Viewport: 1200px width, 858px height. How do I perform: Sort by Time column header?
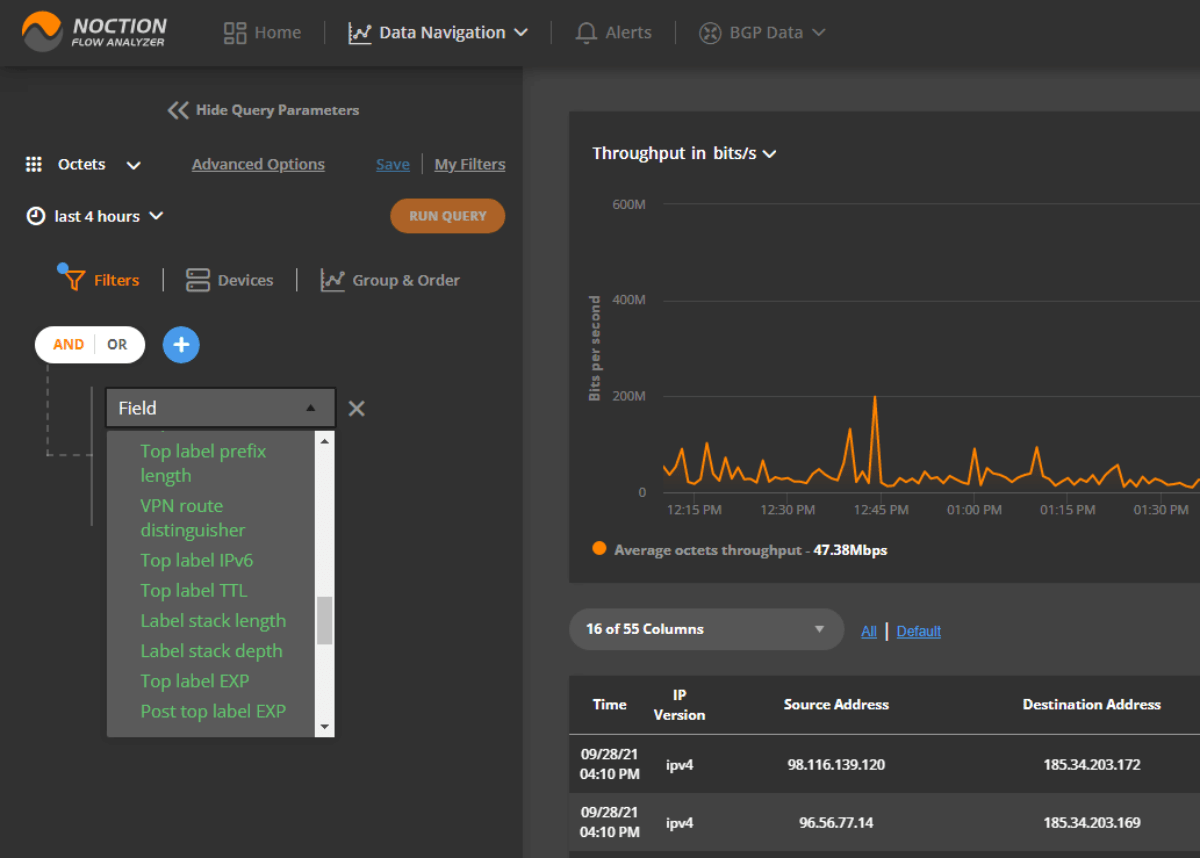click(x=609, y=704)
